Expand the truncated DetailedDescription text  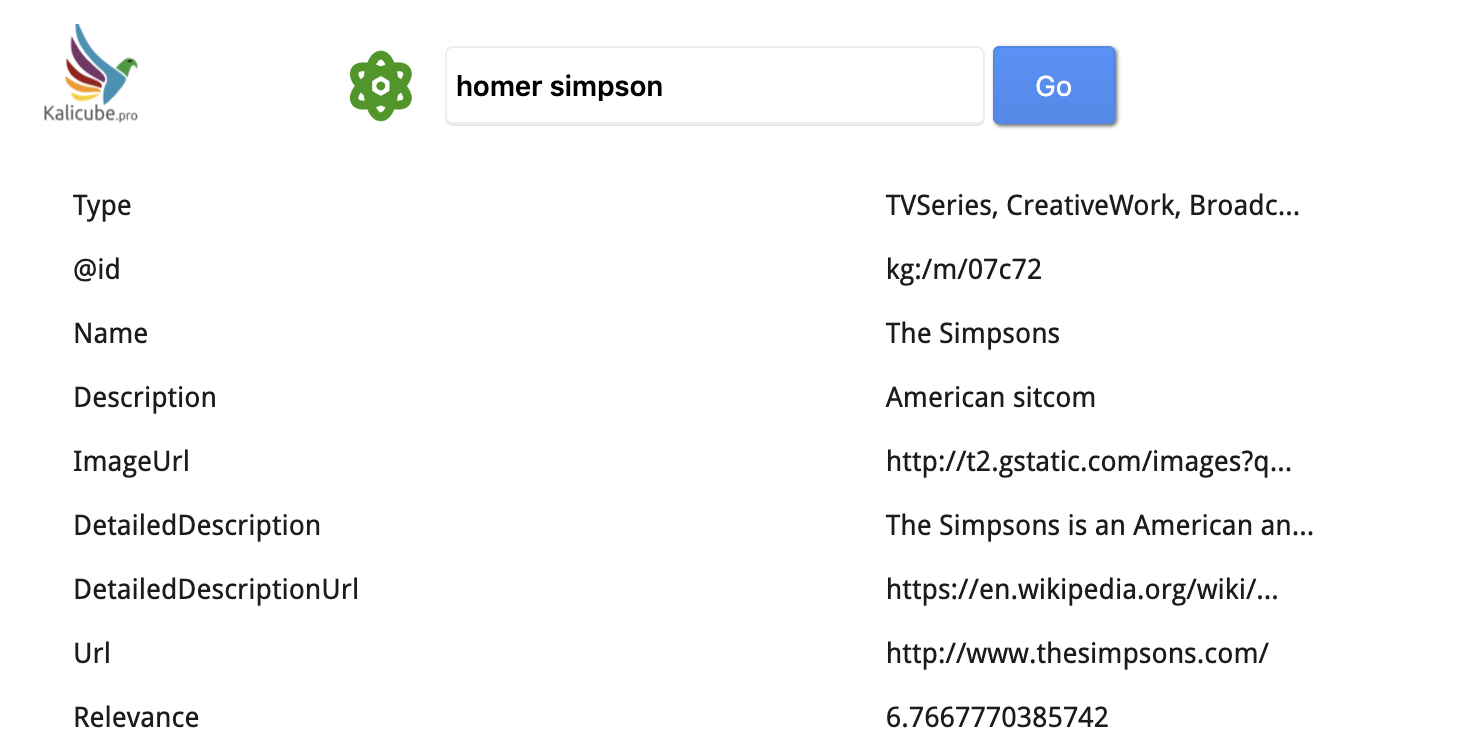[1100, 525]
